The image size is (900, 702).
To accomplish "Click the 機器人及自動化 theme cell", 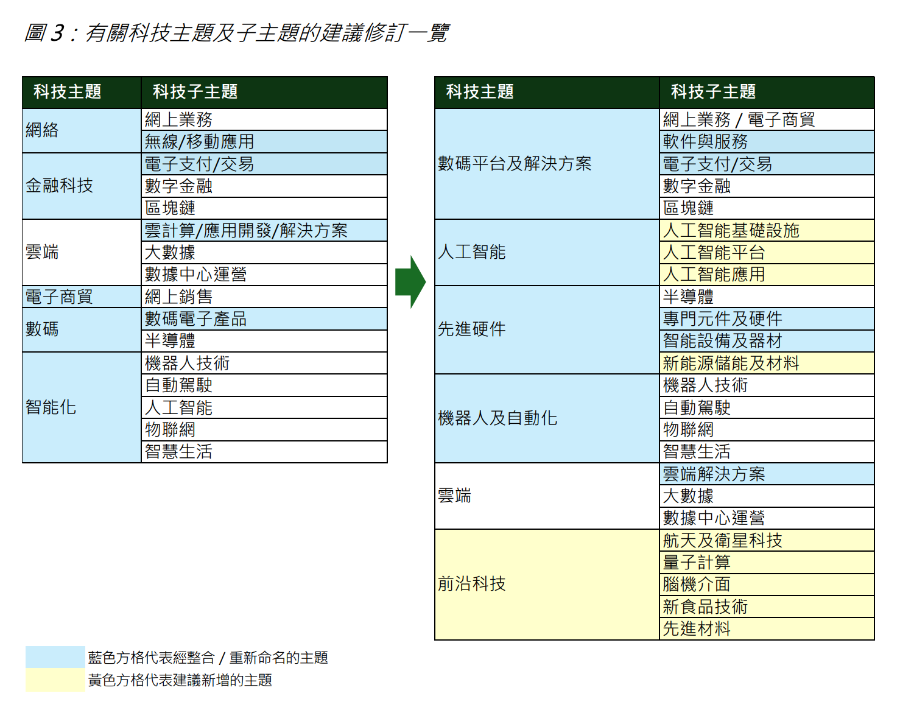I will point(547,418).
